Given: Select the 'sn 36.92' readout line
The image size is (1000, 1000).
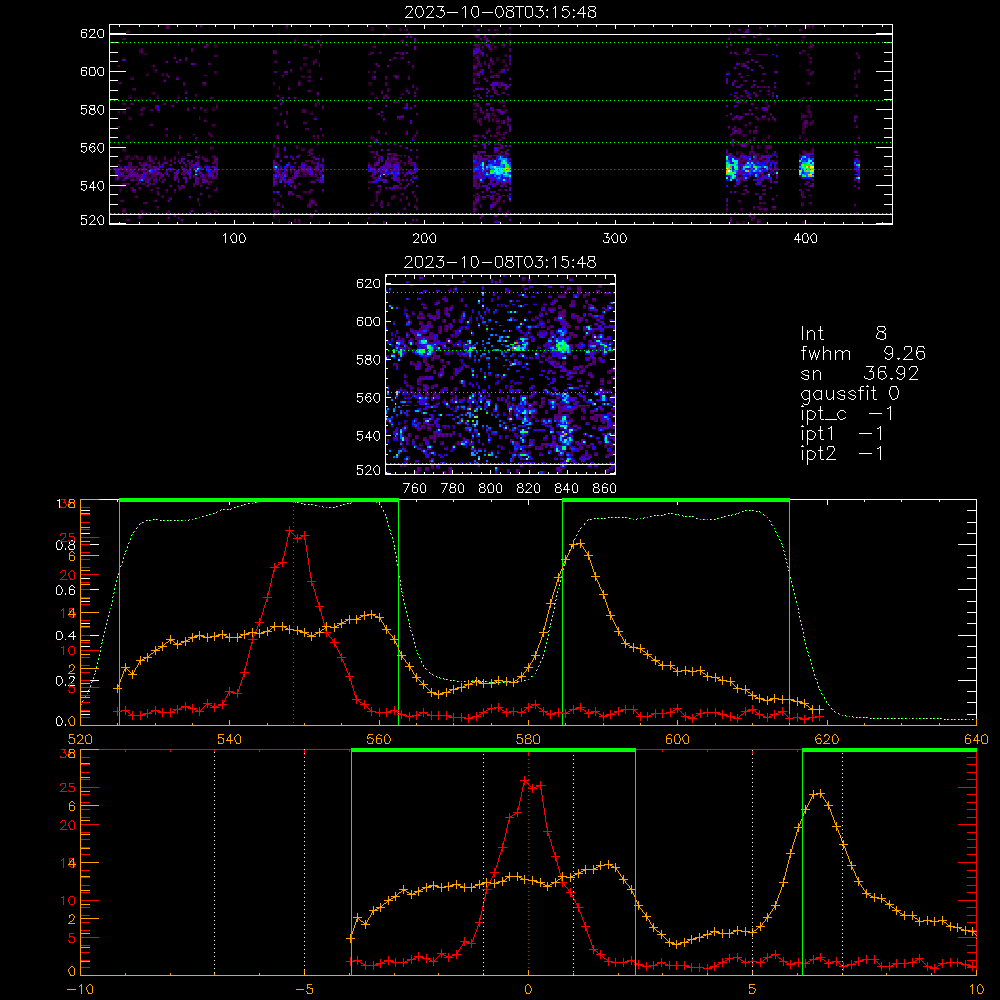Looking at the screenshot, I should pos(859,373).
